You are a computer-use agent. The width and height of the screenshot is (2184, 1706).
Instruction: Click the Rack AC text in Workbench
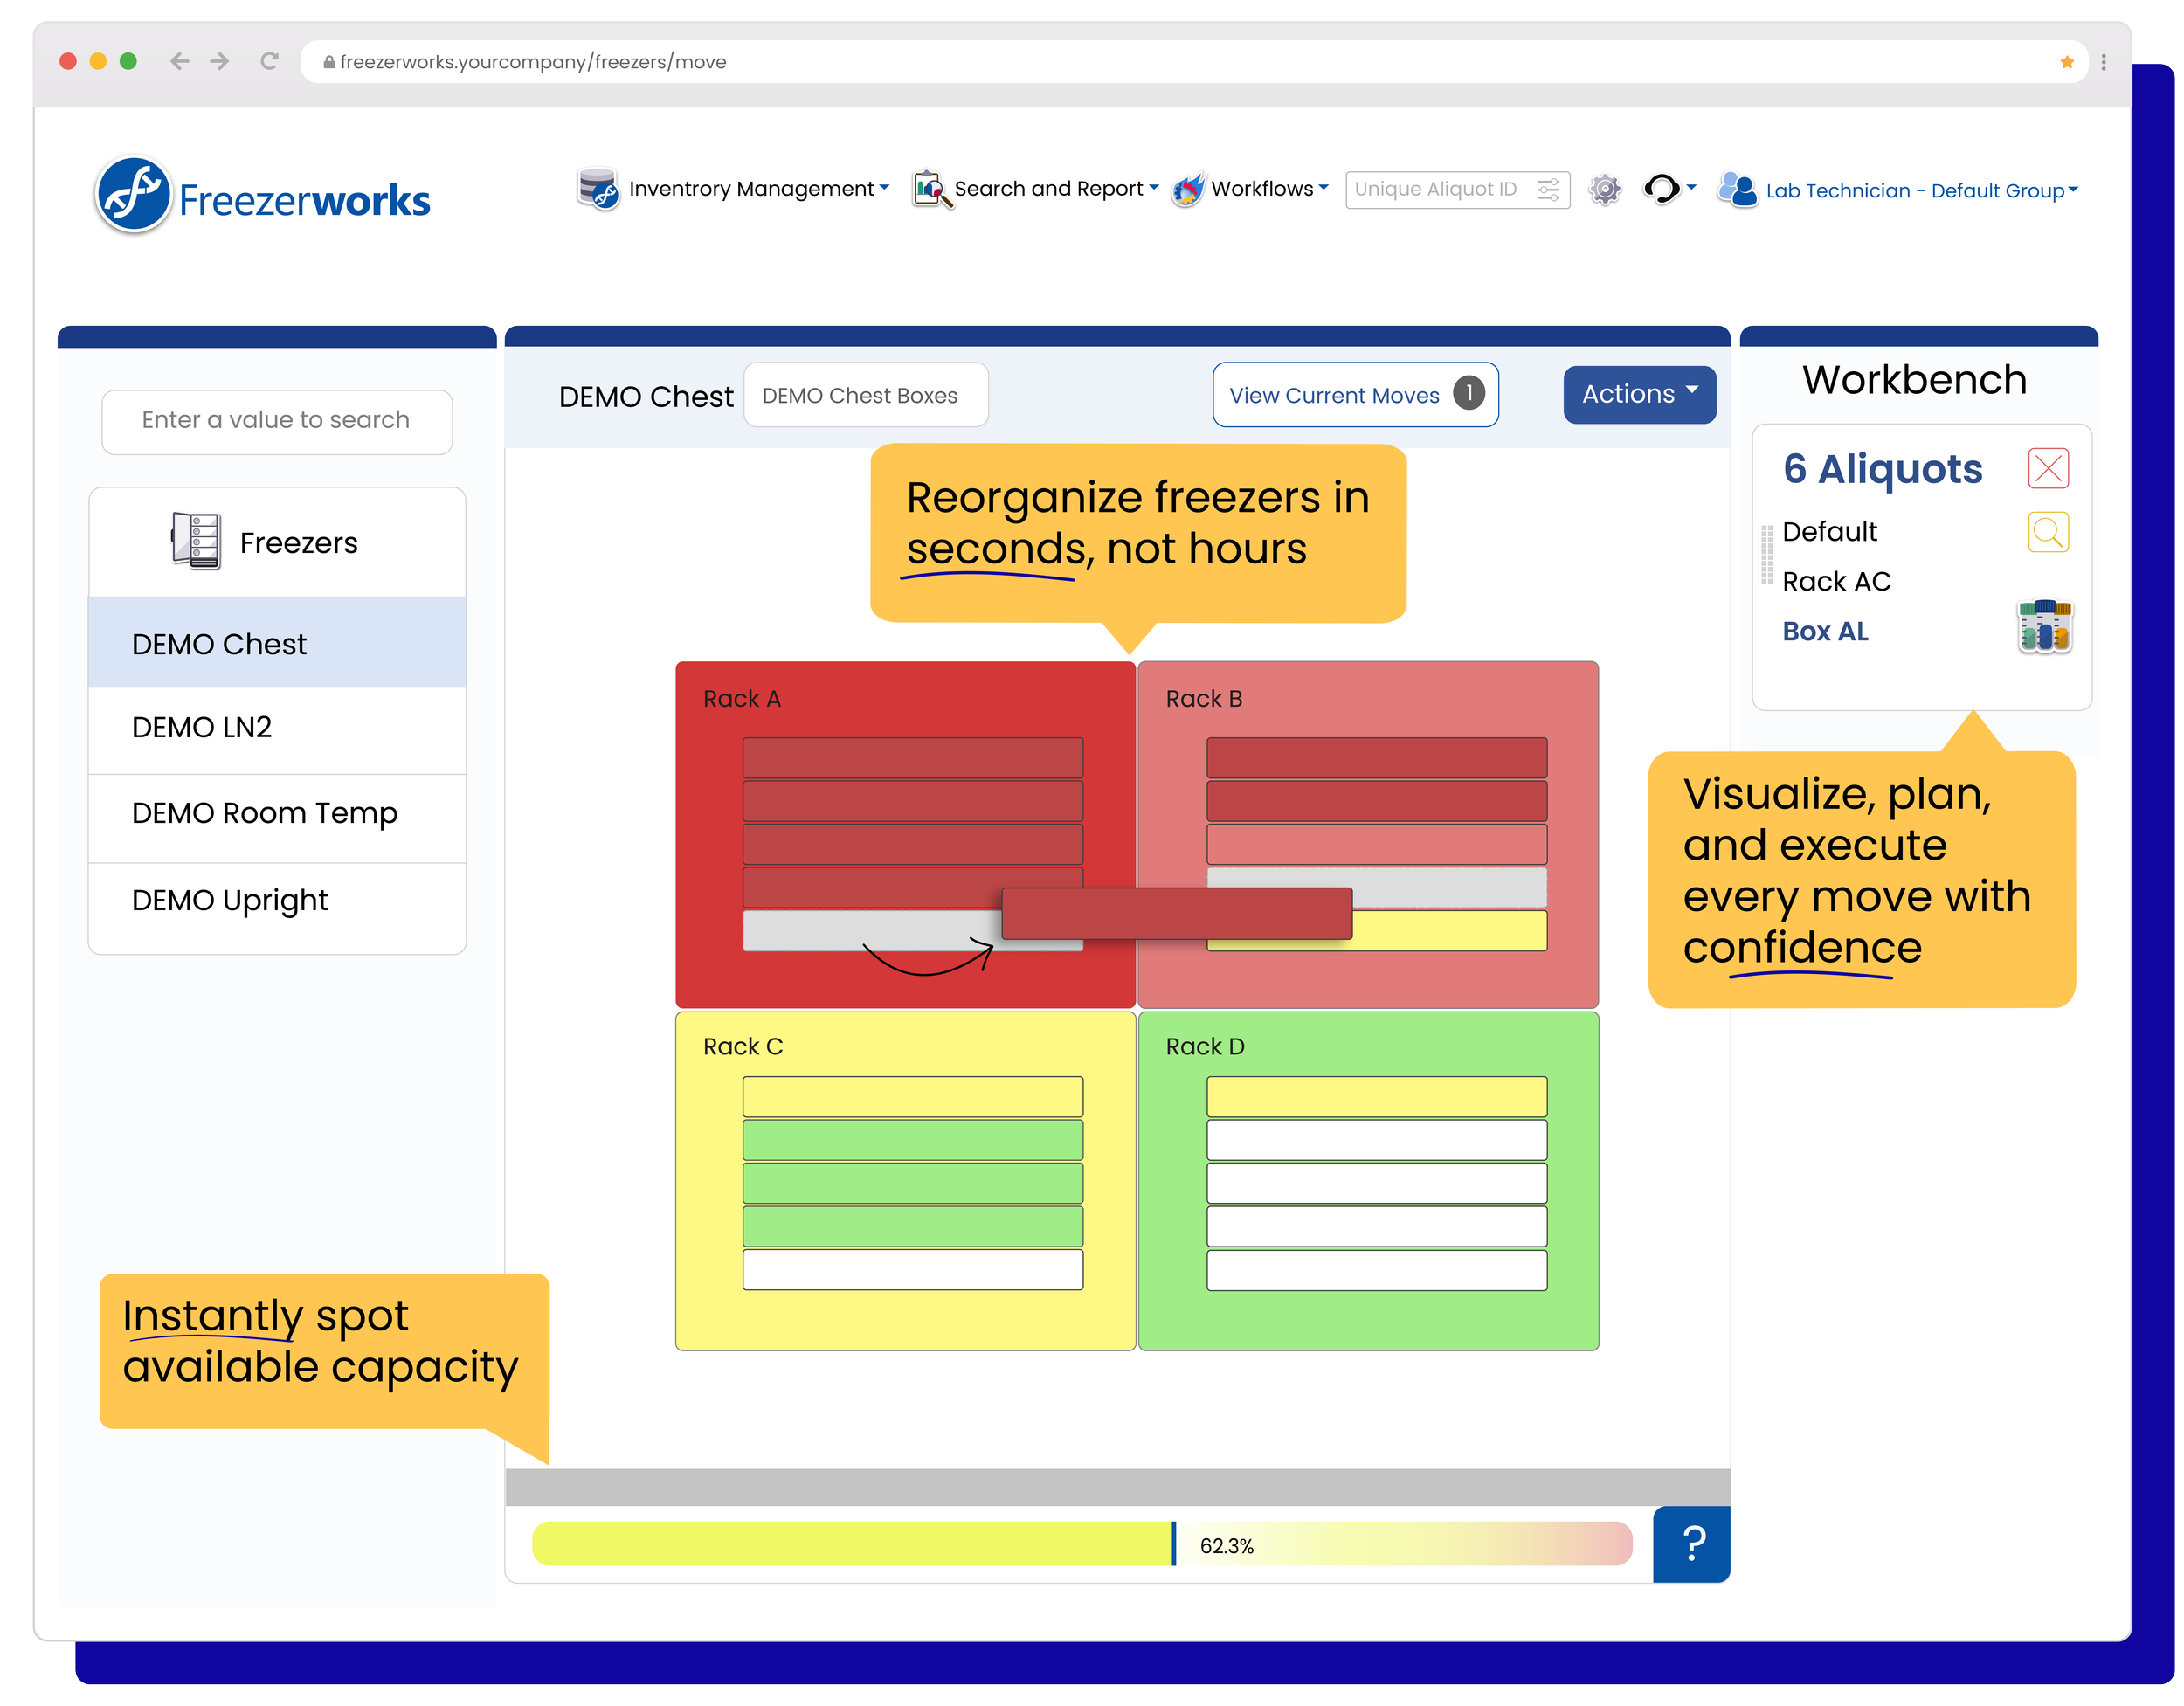(1836, 581)
